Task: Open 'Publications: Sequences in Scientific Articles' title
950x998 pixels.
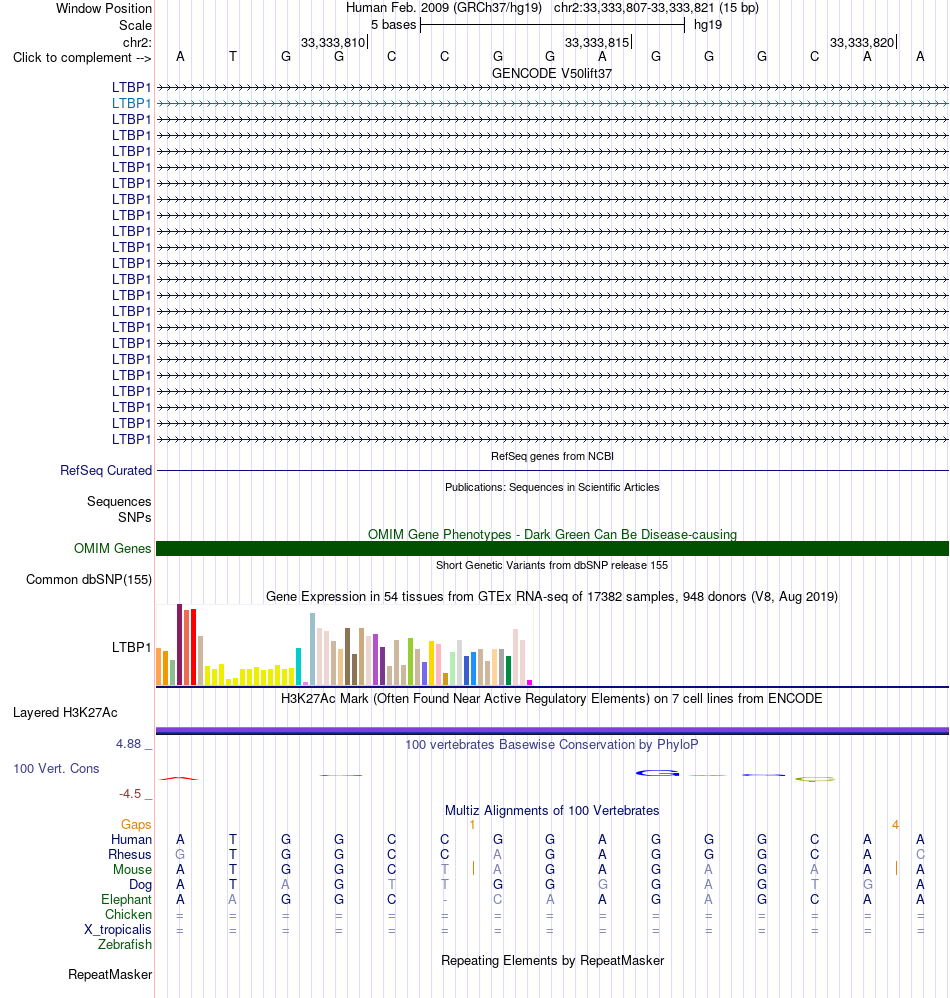Action: click(x=552, y=487)
